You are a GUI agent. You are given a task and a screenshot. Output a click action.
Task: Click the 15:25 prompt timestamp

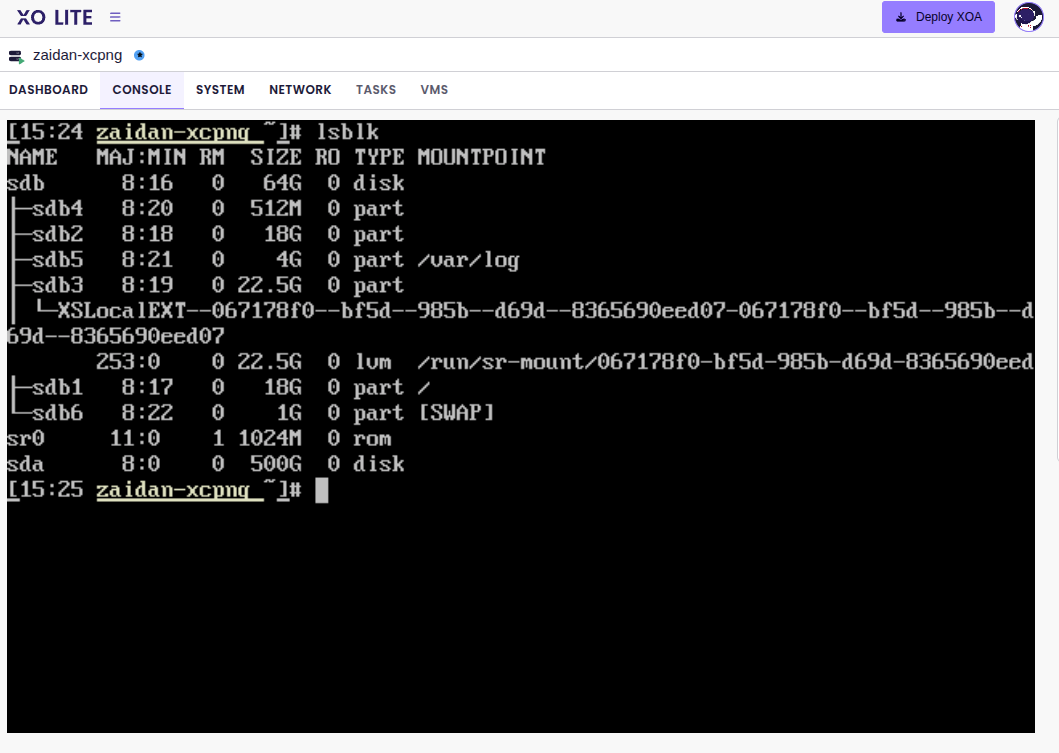click(51, 490)
